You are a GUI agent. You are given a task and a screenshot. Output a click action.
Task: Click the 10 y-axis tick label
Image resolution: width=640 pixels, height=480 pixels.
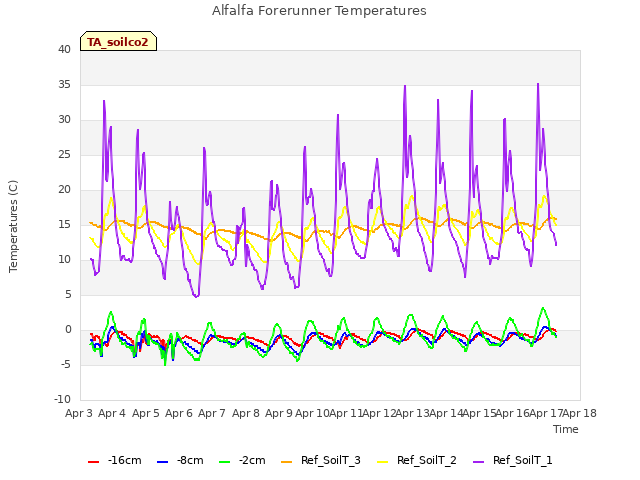point(64,260)
